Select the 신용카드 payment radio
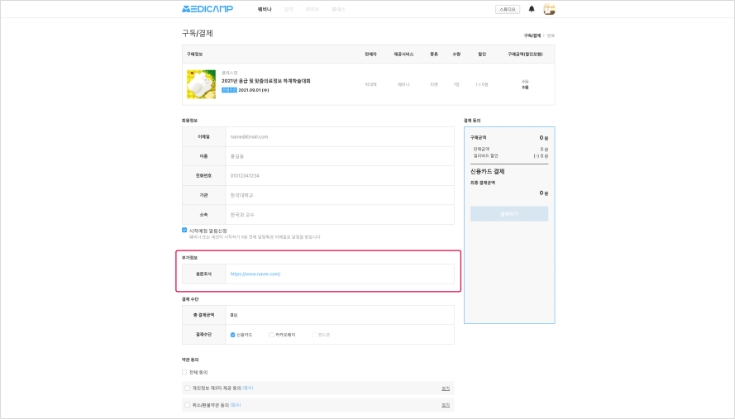735x419 pixels. tap(232, 335)
